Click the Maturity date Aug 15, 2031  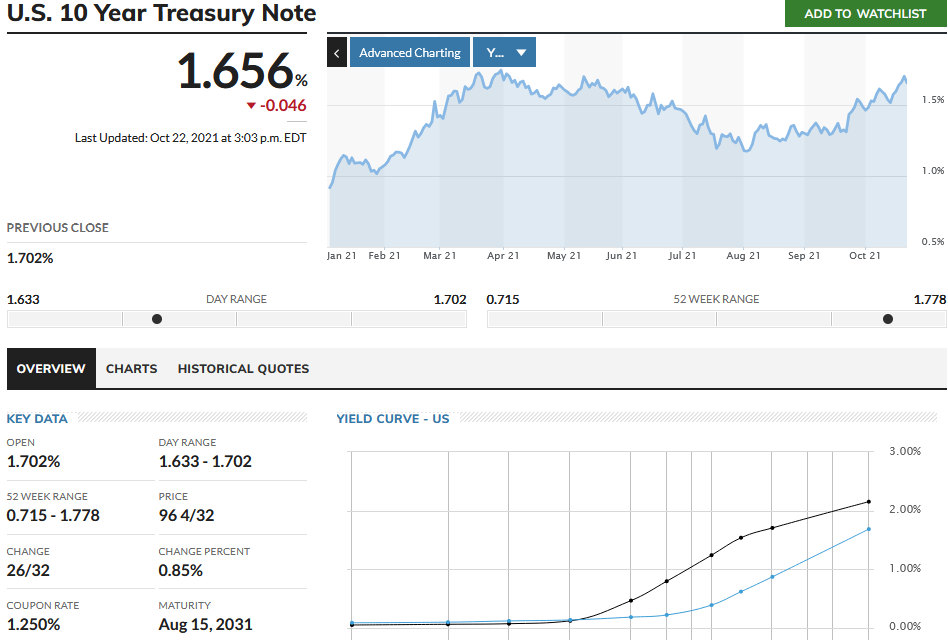(206, 624)
